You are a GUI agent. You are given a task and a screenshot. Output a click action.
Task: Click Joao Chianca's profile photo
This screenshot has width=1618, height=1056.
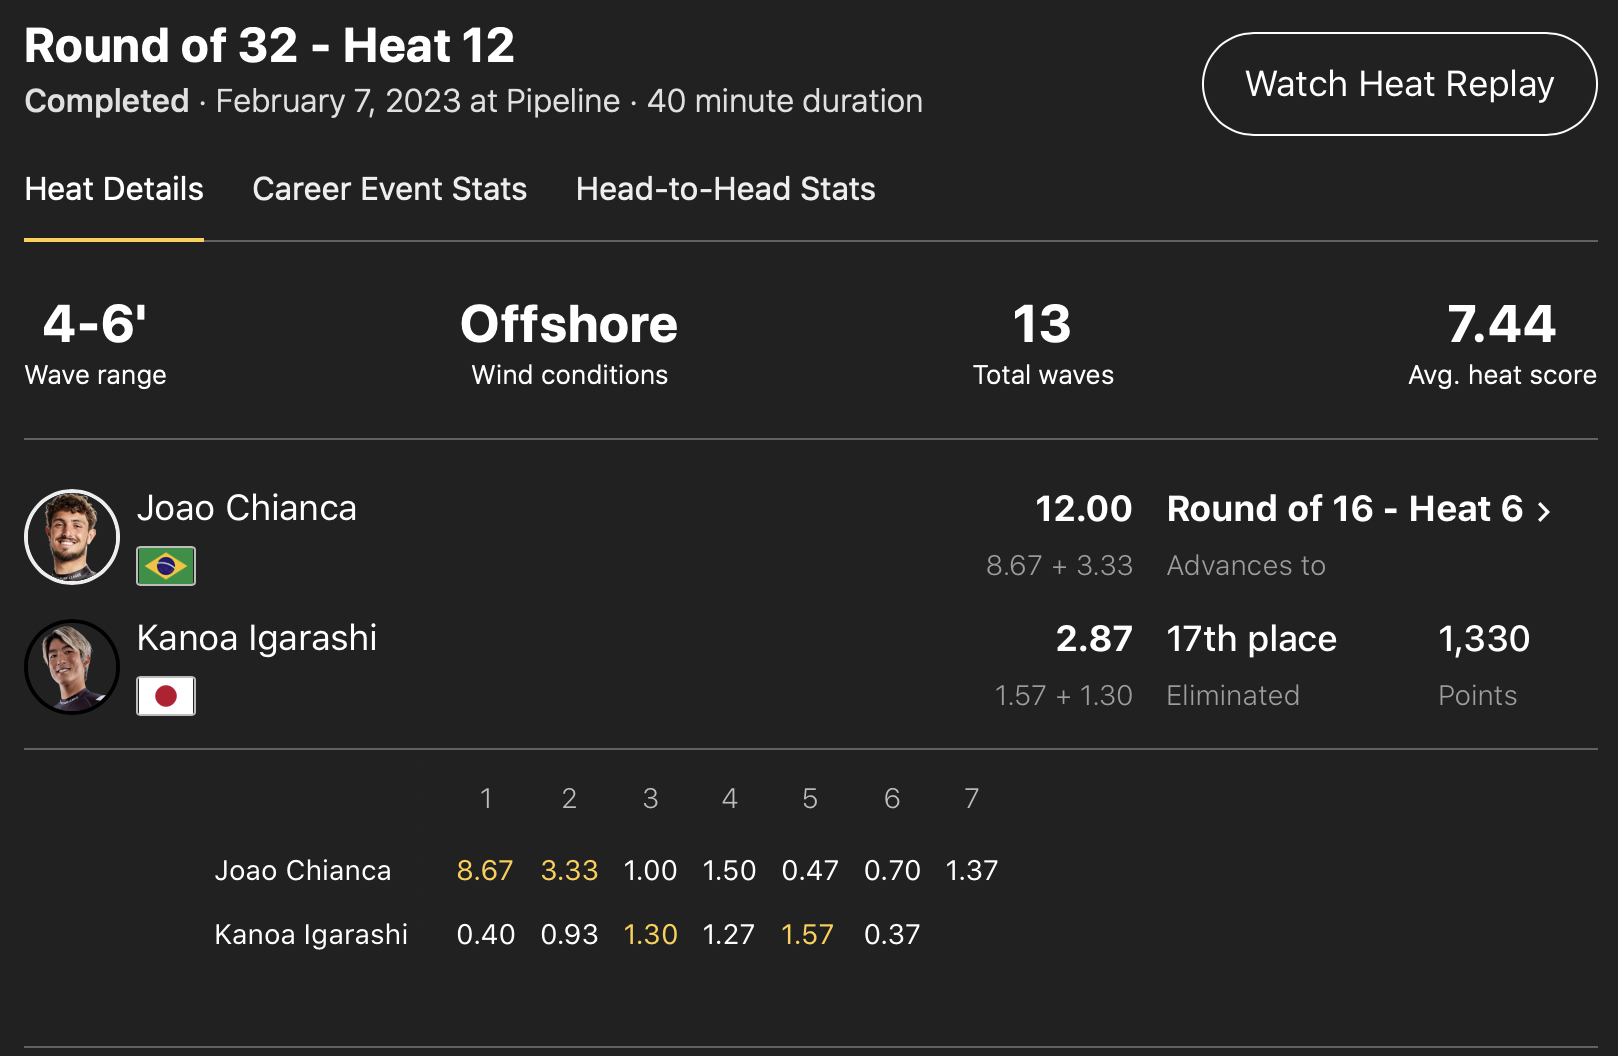point(72,537)
